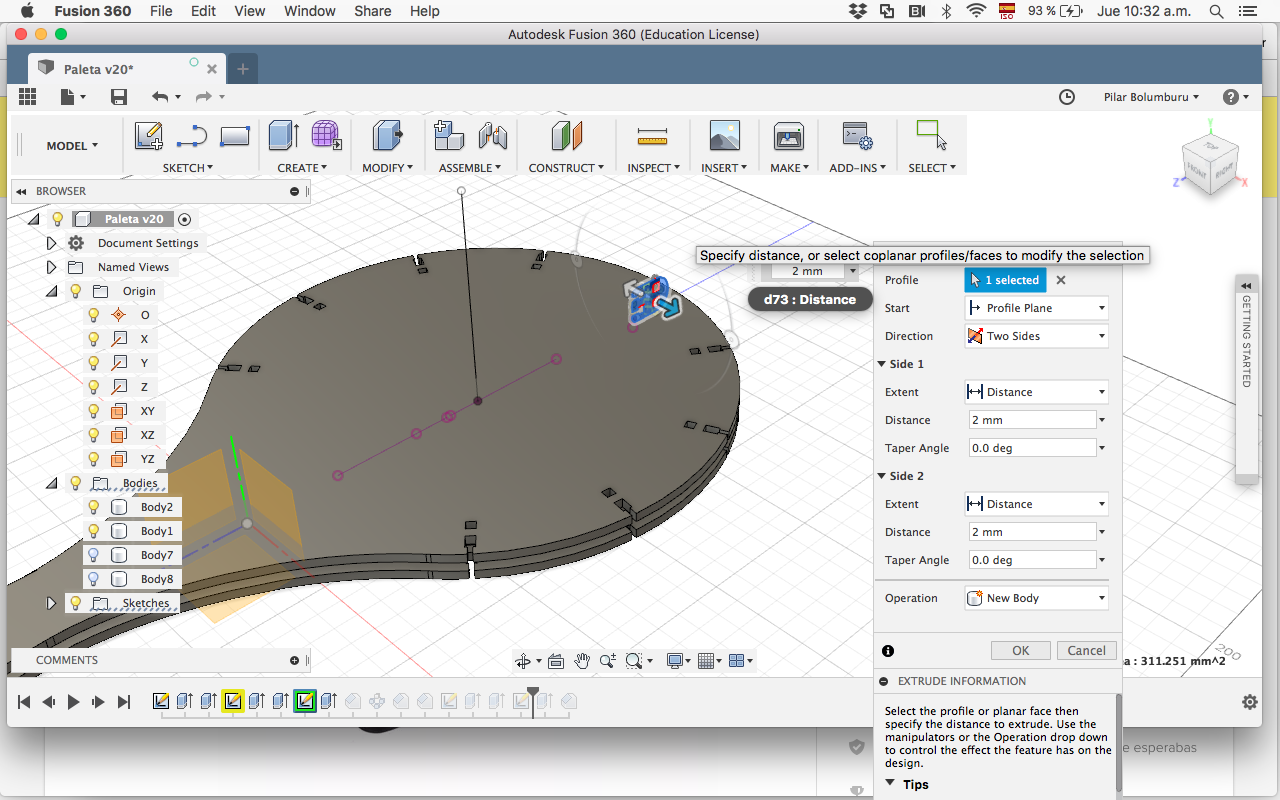This screenshot has width=1280, height=800.
Task: Collapse the Side 1 section
Action: 882,364
